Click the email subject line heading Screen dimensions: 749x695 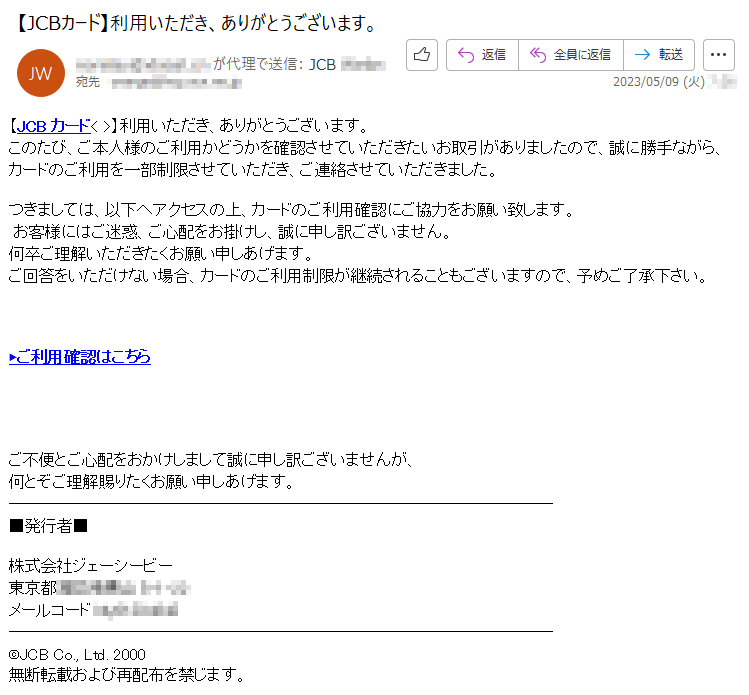196,23
